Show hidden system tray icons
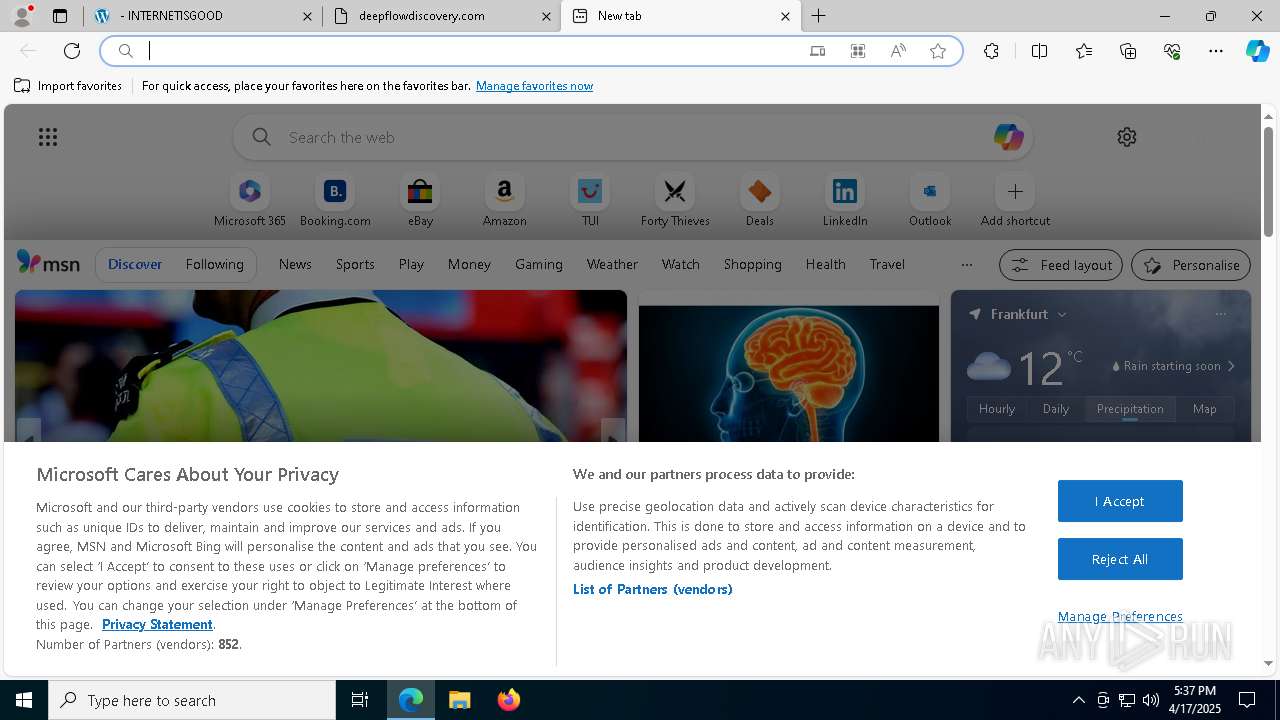 click(1078, 700)
